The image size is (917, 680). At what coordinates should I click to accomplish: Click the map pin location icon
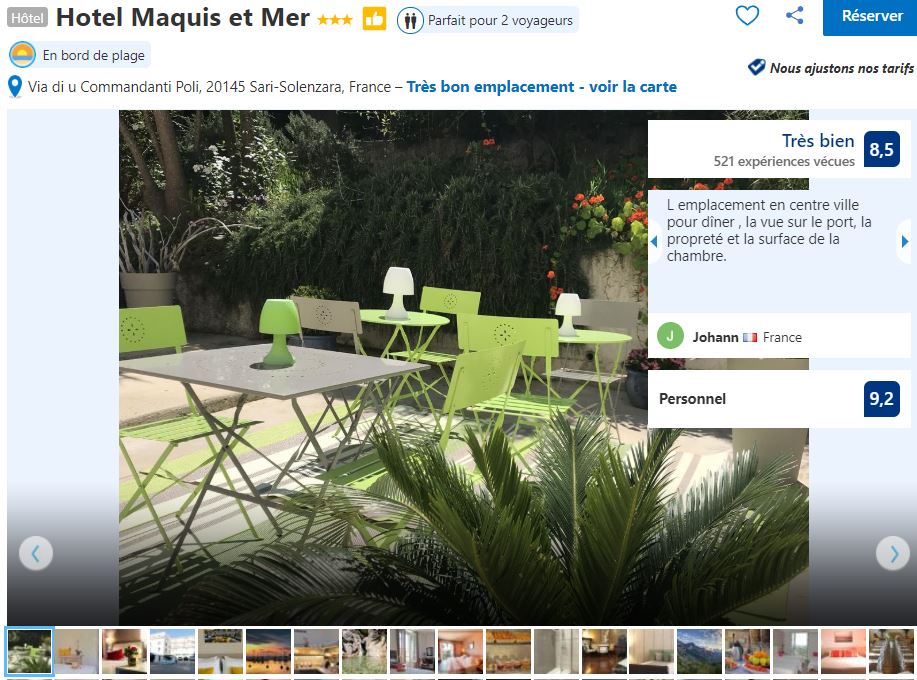(x=15, y=87)
